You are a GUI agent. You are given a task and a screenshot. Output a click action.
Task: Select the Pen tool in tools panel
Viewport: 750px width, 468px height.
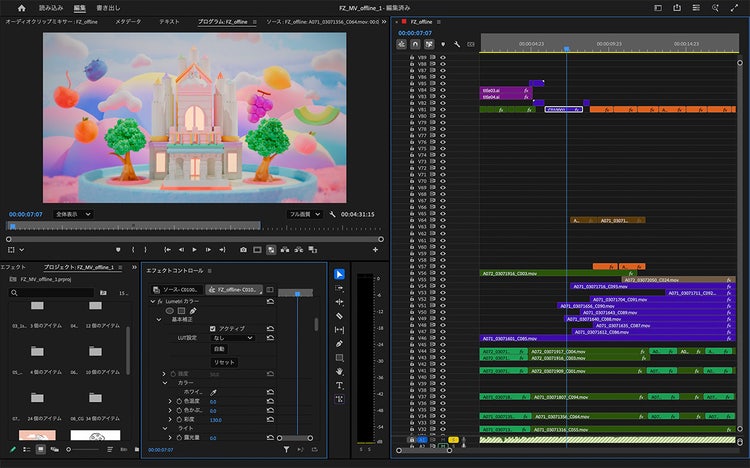pyautogui.click(x=339, y=343)
